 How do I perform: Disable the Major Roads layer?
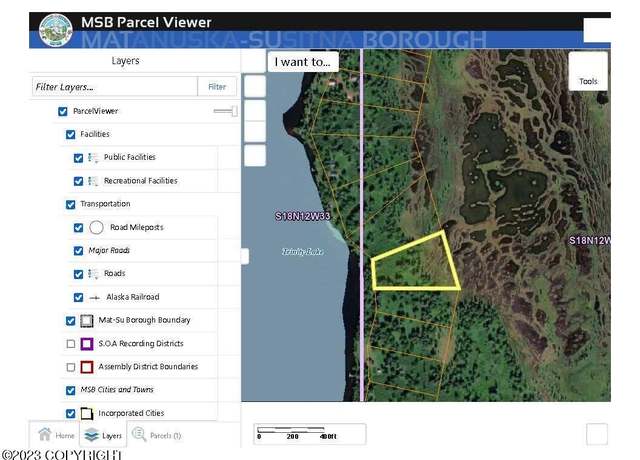click(78, 251)
